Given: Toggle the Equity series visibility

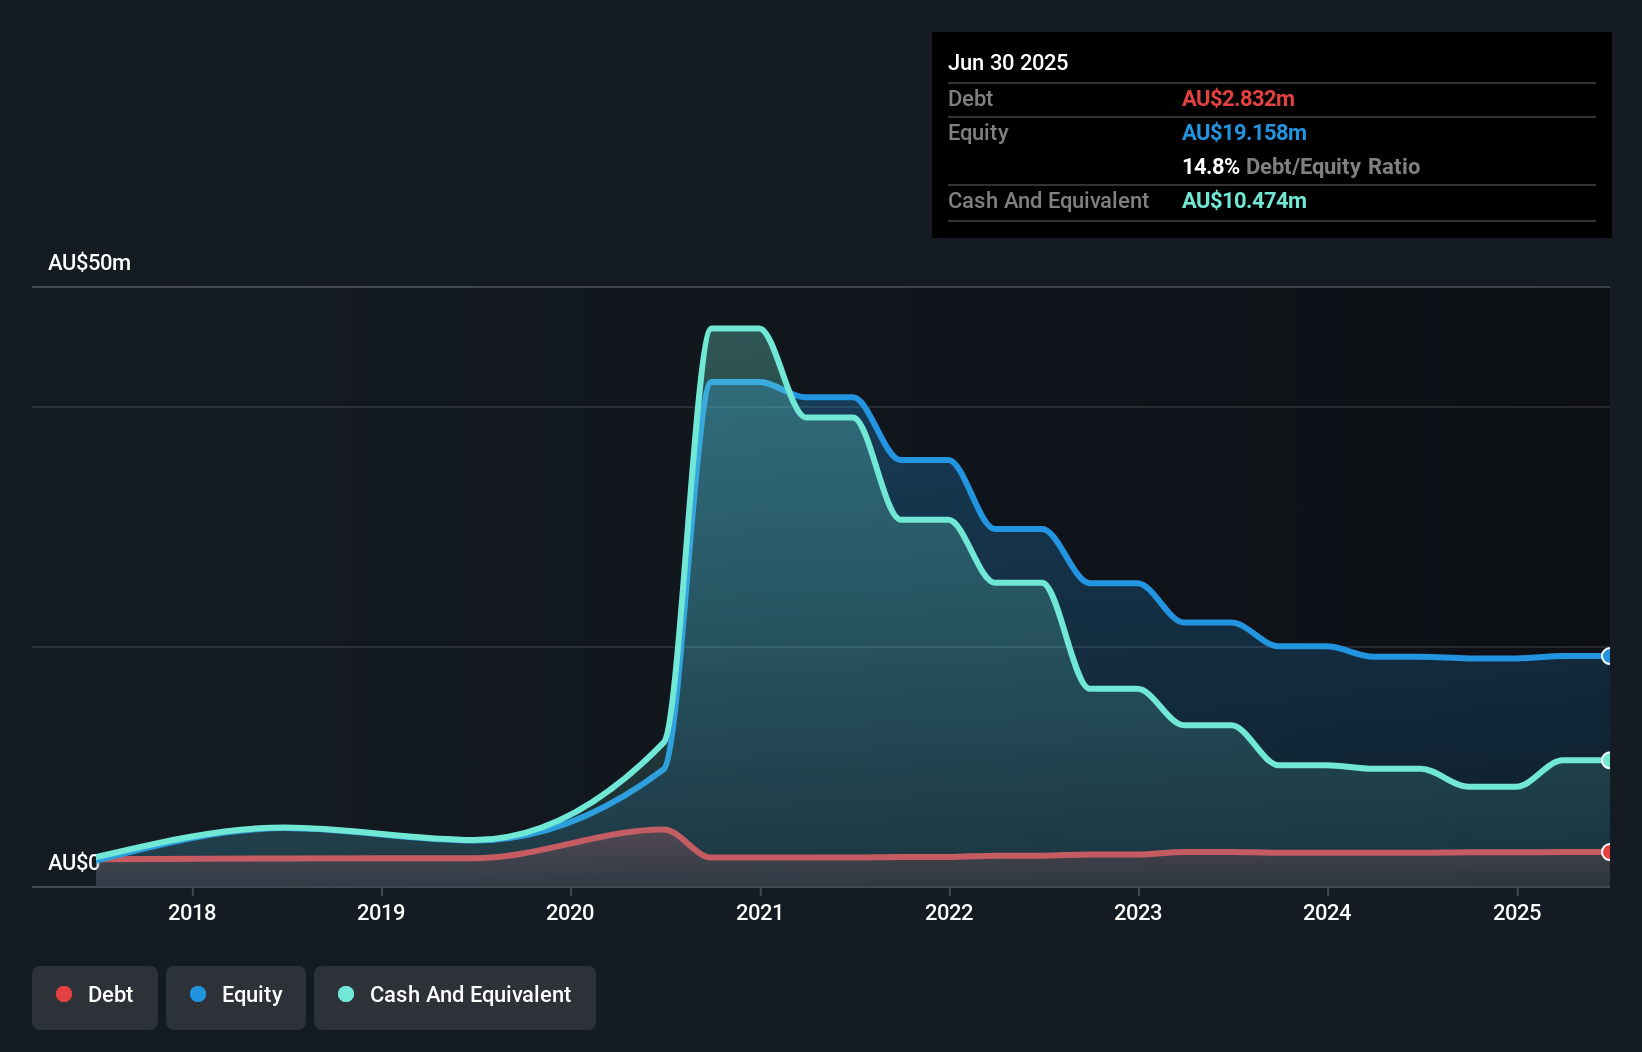Looking at the screenshot, I should click(236, 996).
